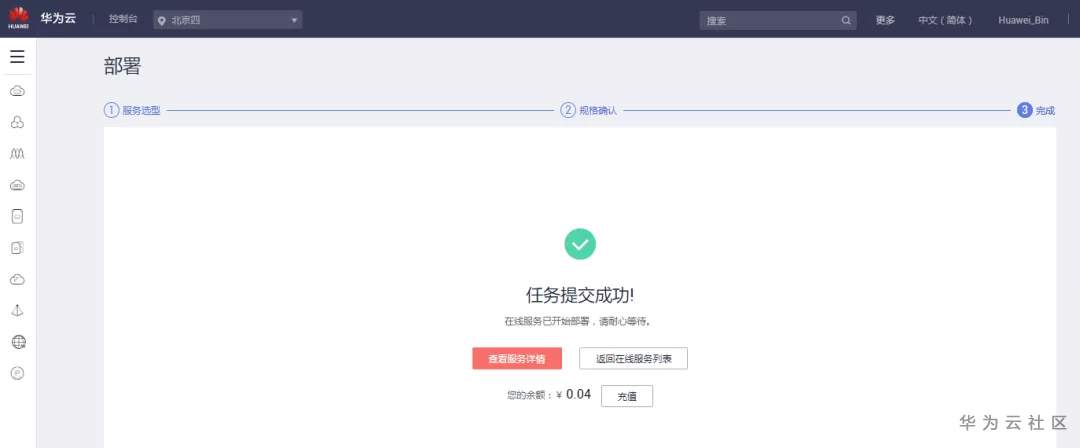This screenshot has height=448, width=1080.
Task: Open the 中文(简体) language selector
Action: click(945, 20)
